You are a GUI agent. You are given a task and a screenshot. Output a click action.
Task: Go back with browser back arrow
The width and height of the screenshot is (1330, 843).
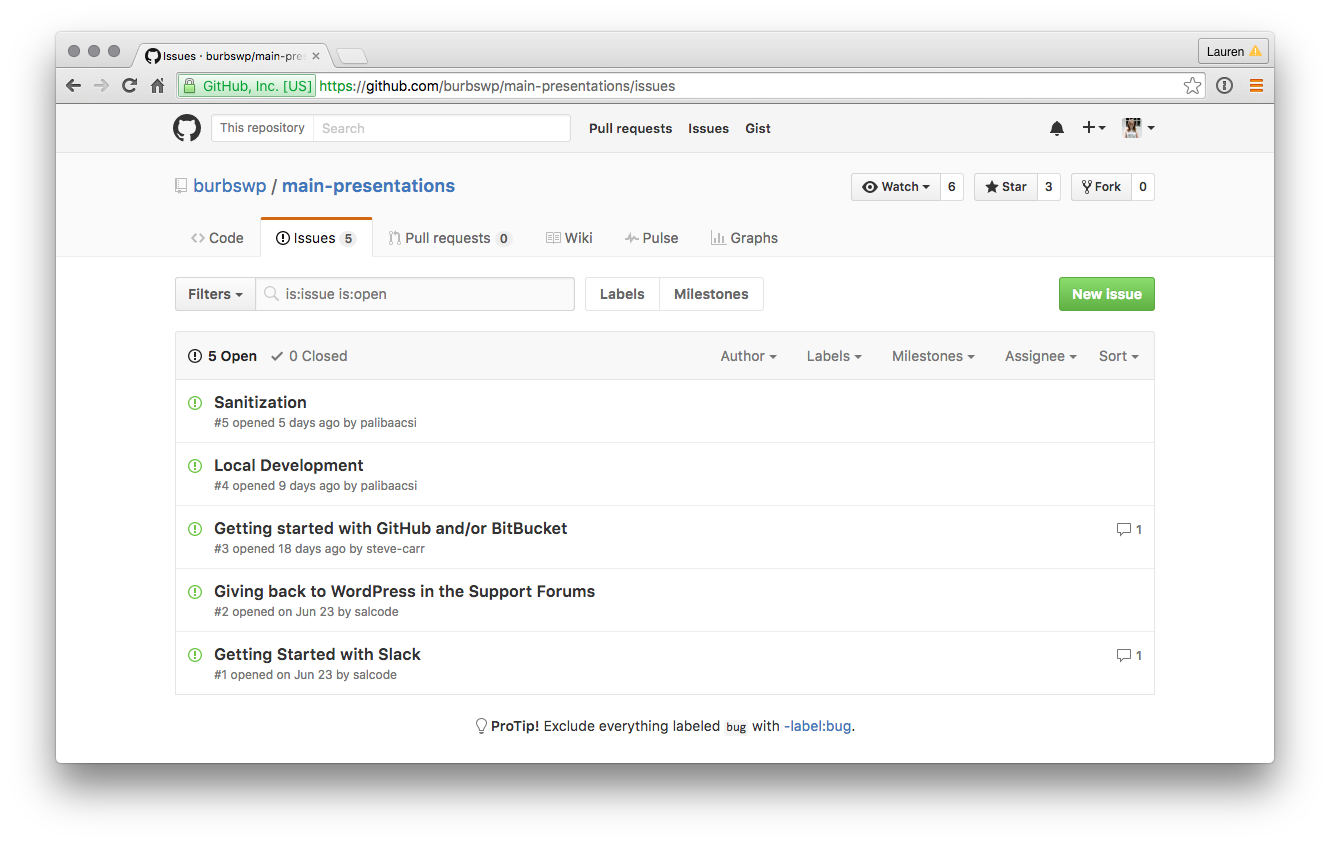[73, 86]
